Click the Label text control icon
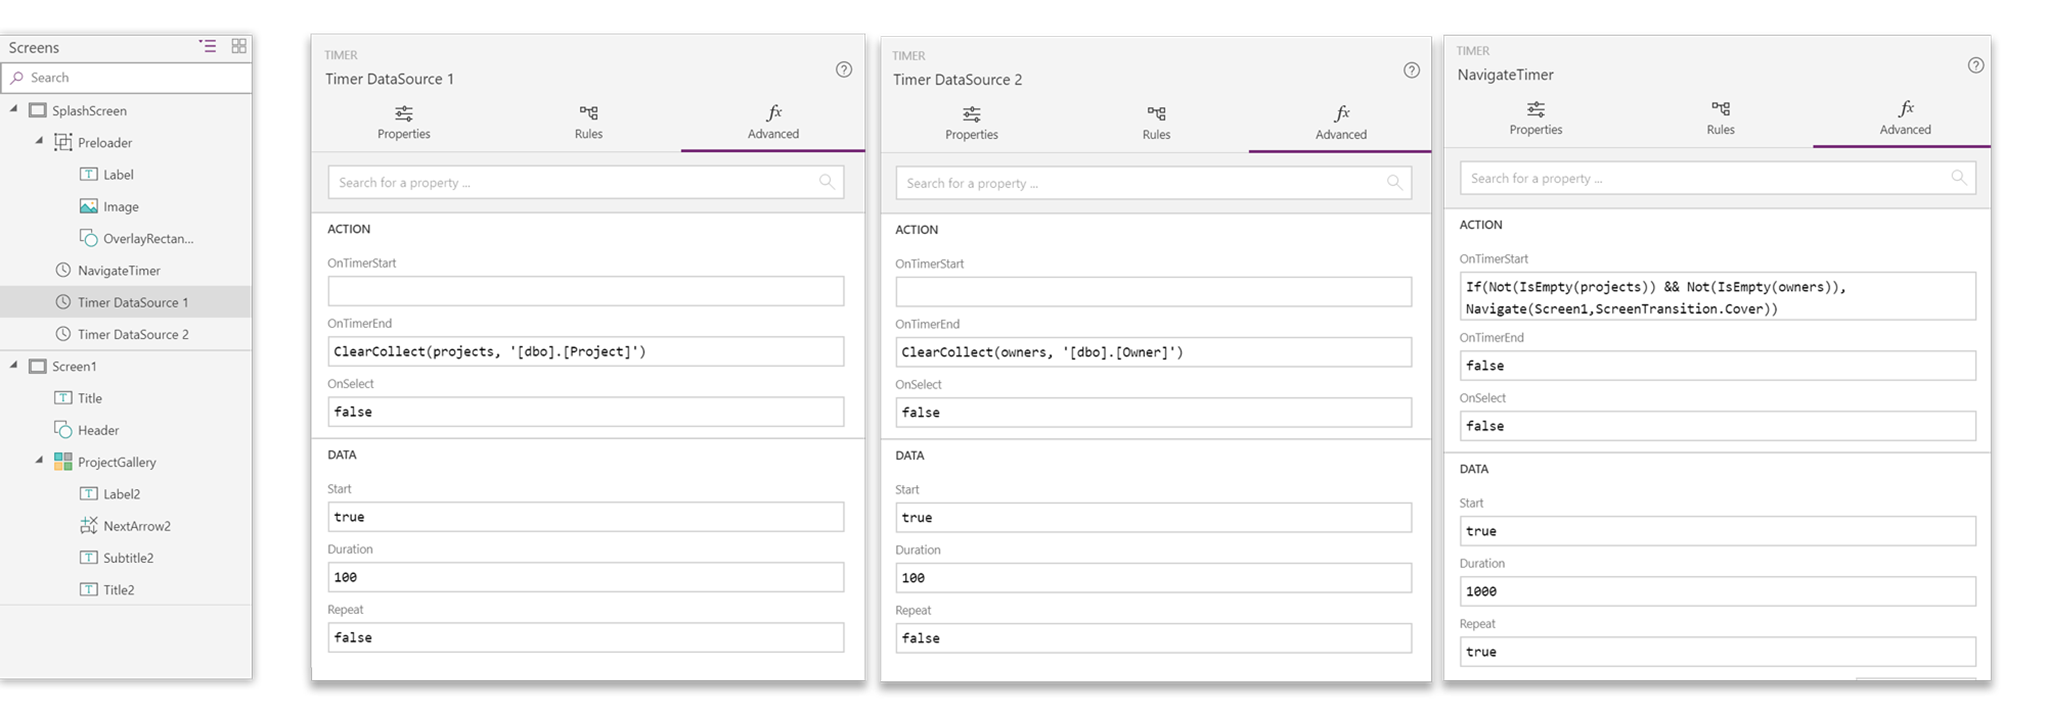 pyautogui.click(x=89, y=174)
